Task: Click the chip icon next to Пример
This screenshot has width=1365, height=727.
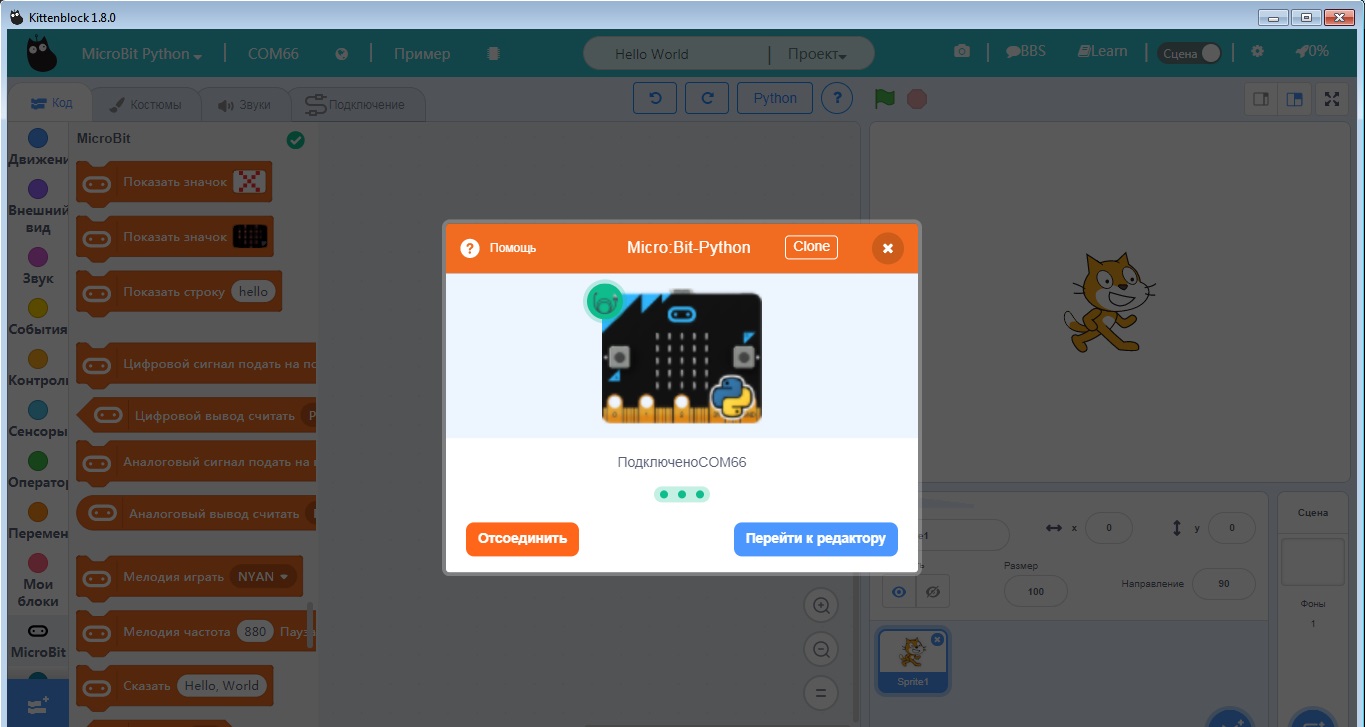Action: pos(493,54)
